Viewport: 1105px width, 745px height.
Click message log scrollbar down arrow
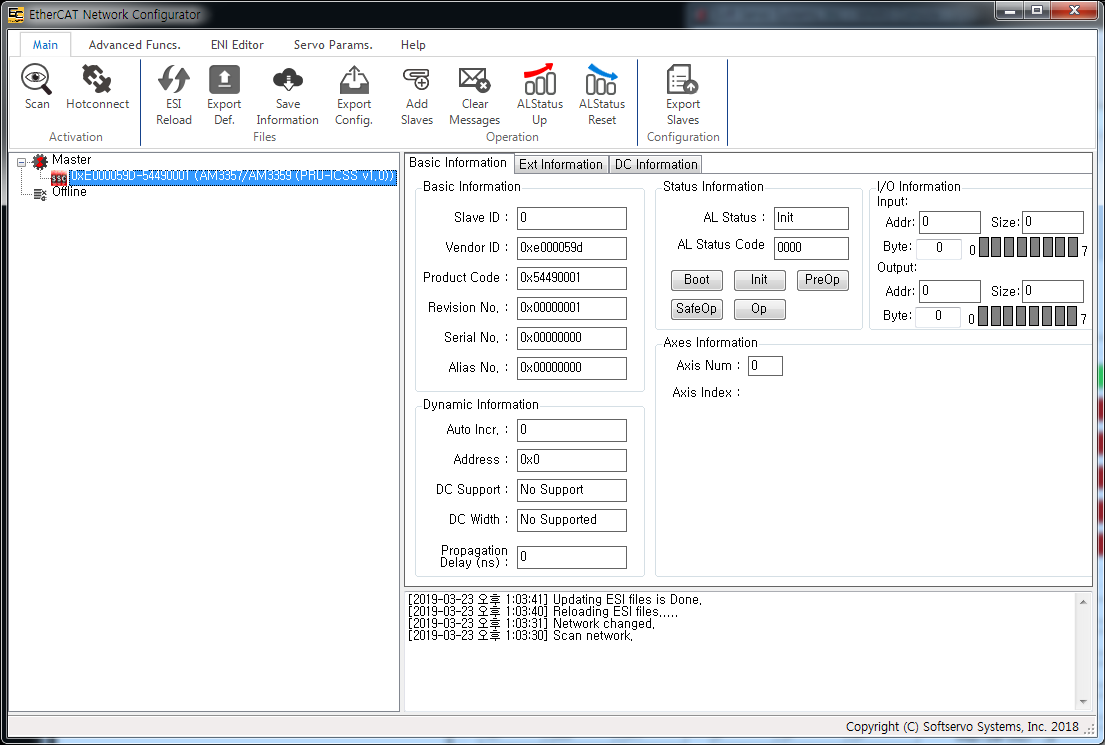[1082, 701]
